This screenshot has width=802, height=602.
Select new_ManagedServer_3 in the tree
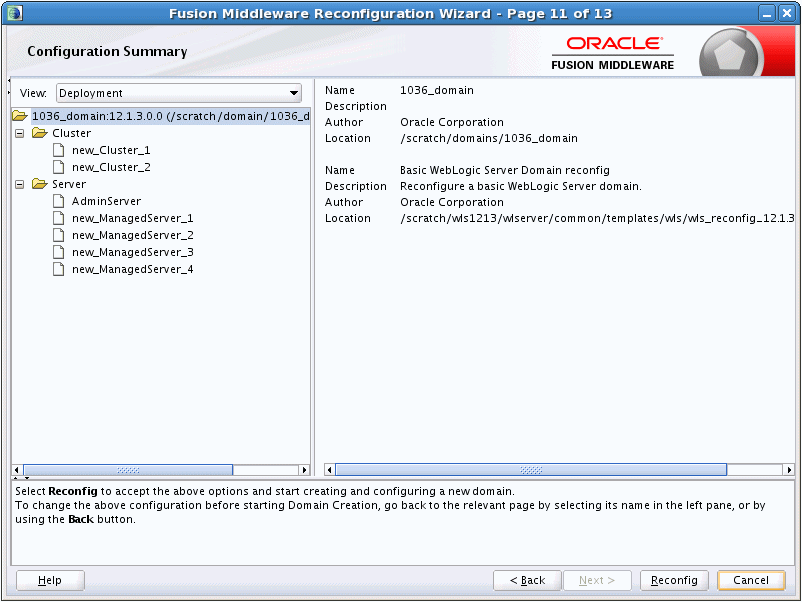pos(132,252)
